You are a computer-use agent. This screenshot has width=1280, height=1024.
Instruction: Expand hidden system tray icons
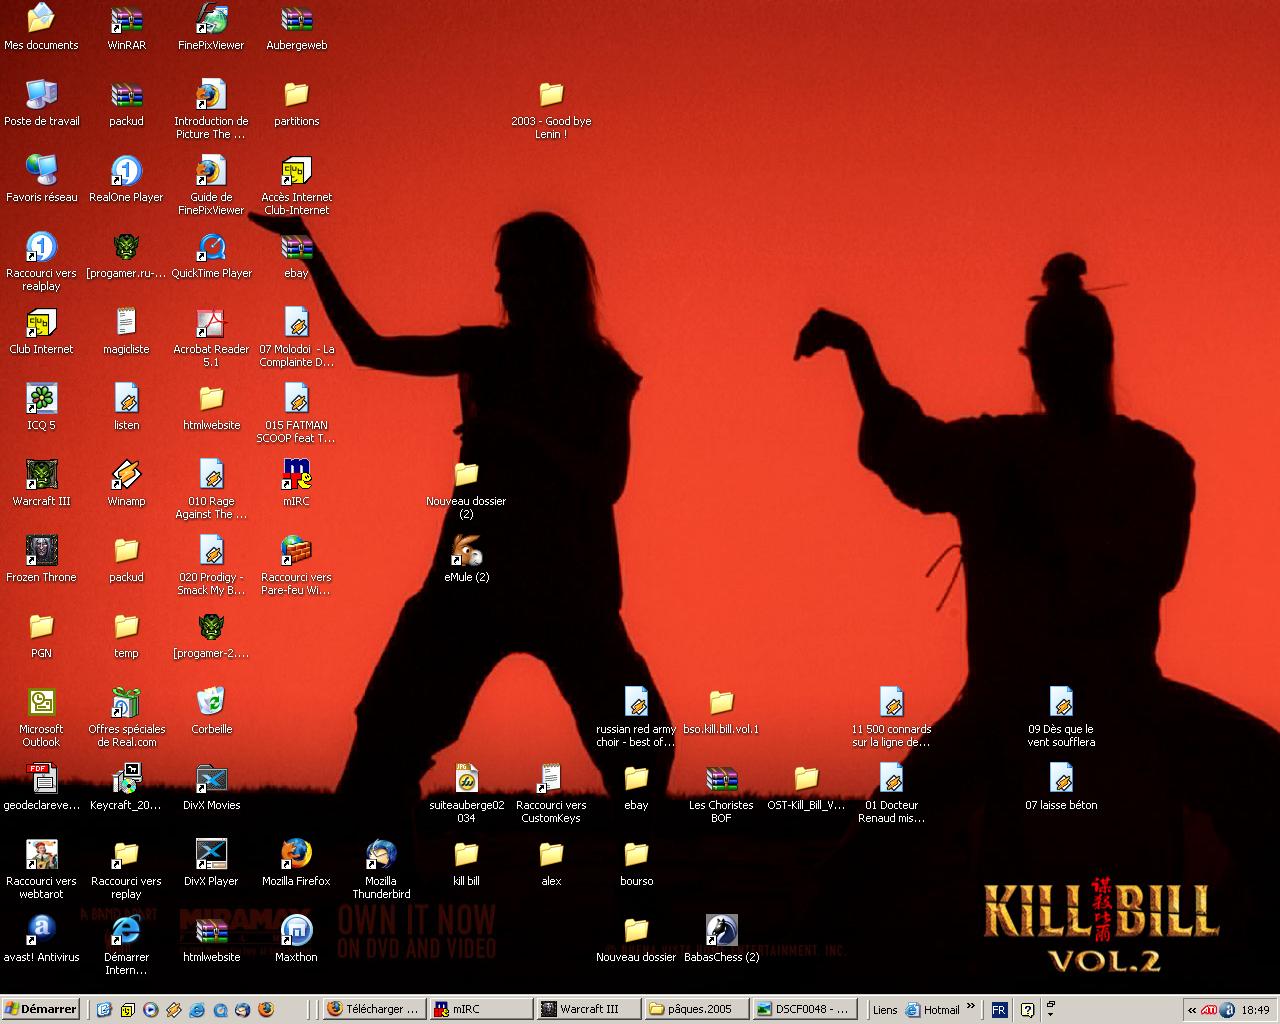[x=1192, y=1010]
